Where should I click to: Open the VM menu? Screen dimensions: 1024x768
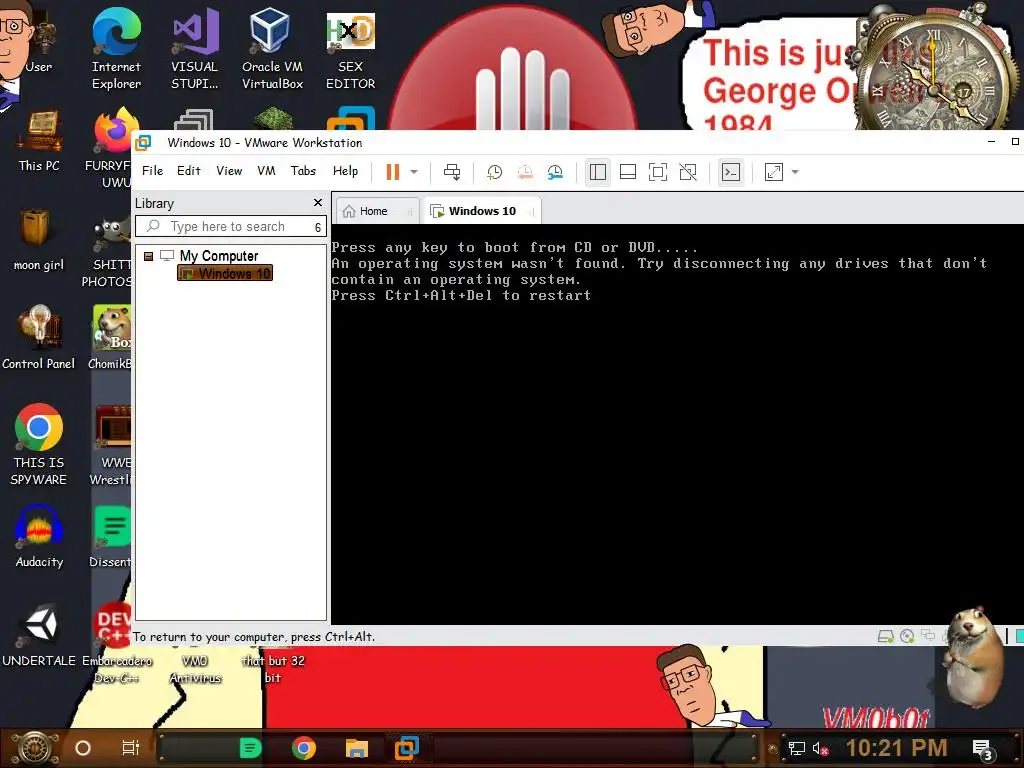(266, 170)
